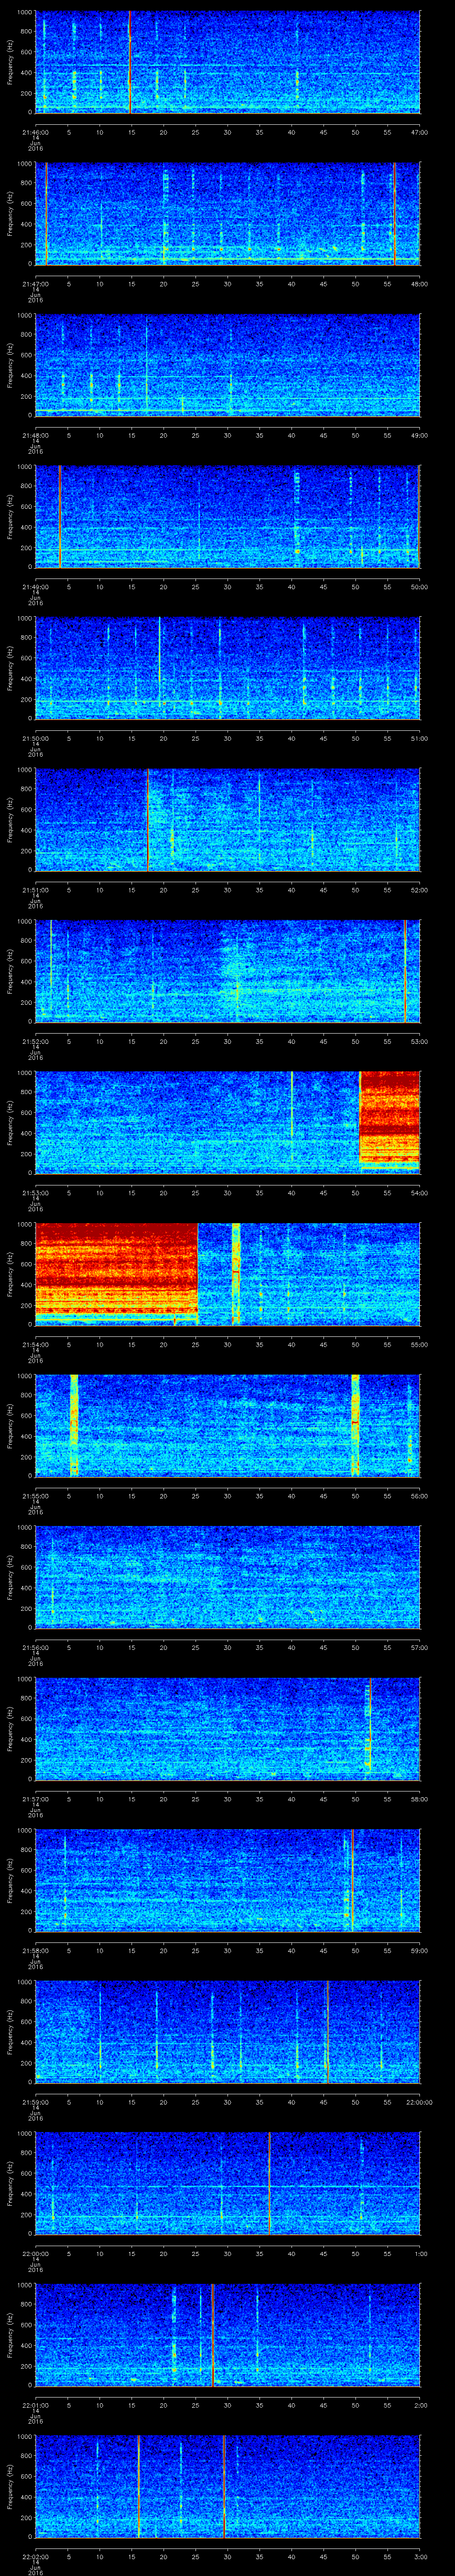Click the '51:00' end time label

pos(419,738)
